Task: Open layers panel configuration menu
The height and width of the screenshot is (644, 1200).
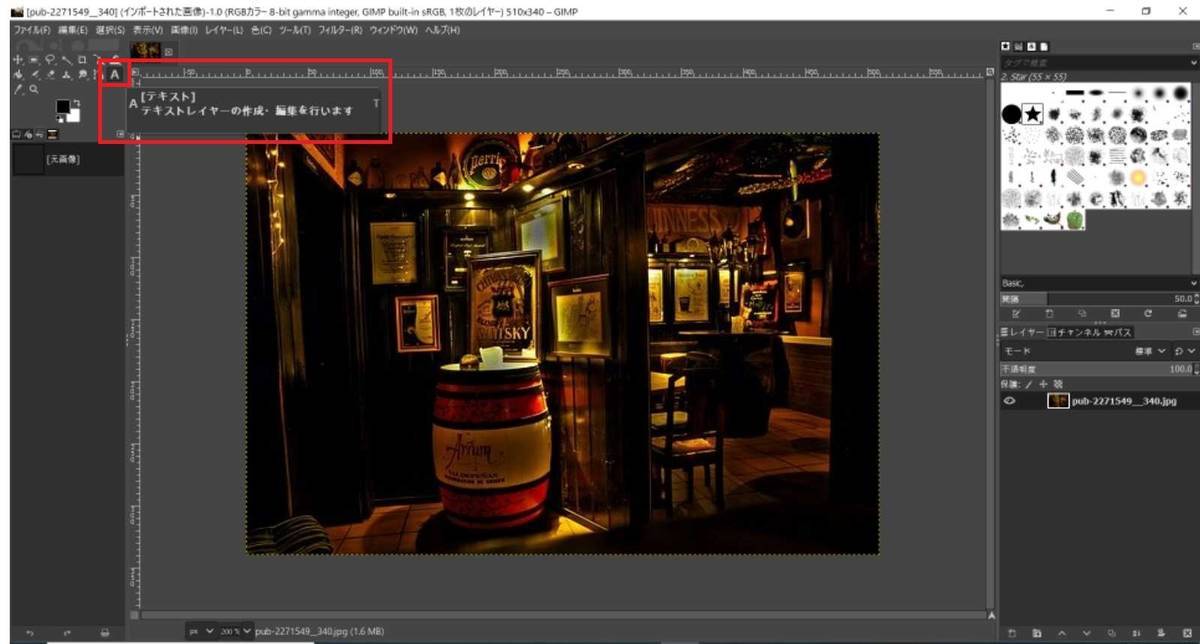Action: click(x=1196, y=332)
